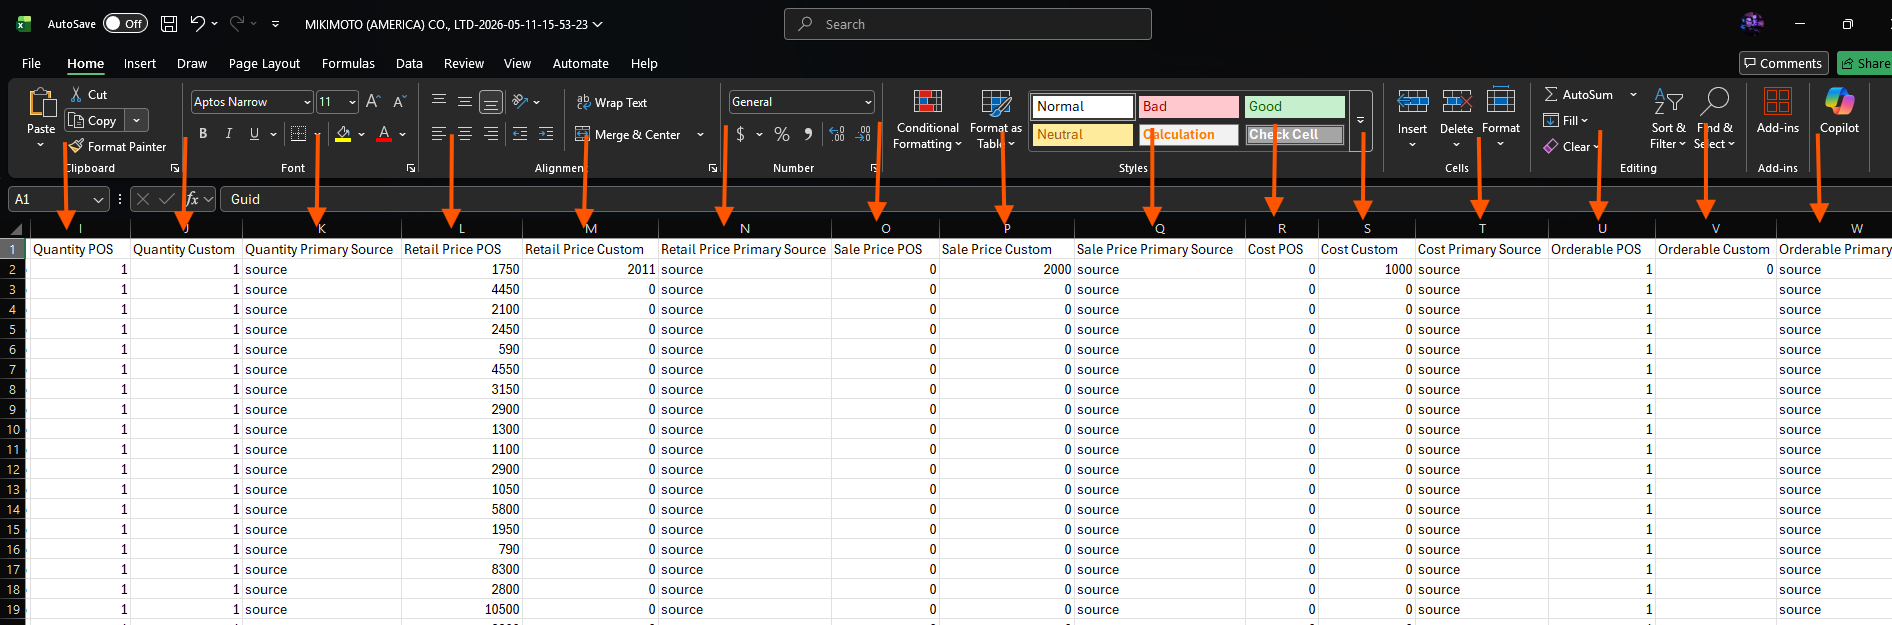Click the Undo arrow icon

[198, 24]
